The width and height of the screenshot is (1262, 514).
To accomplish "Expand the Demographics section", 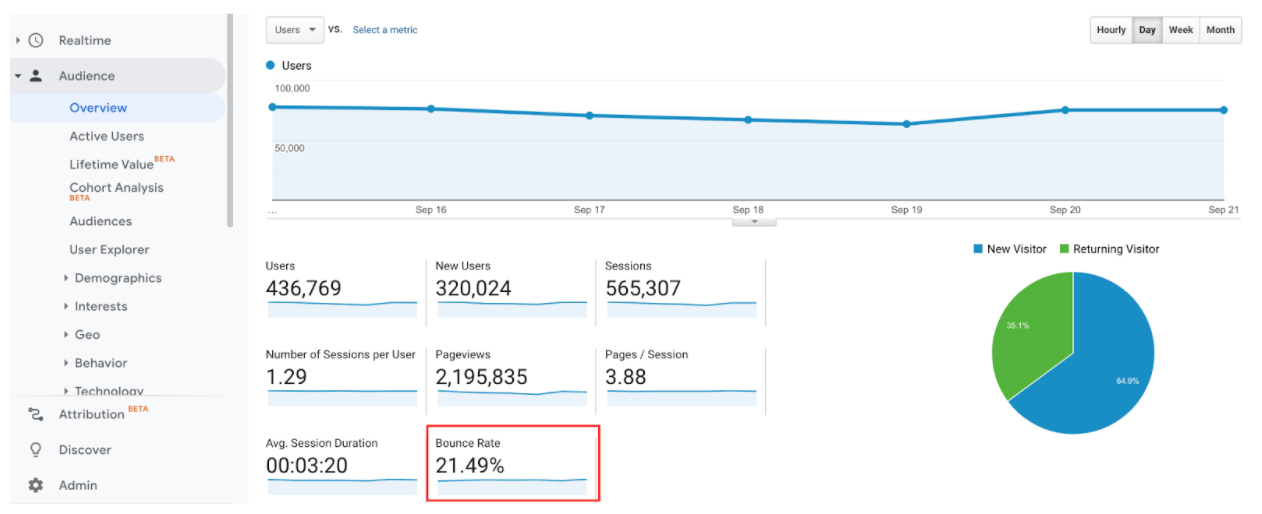I will 117,278.
